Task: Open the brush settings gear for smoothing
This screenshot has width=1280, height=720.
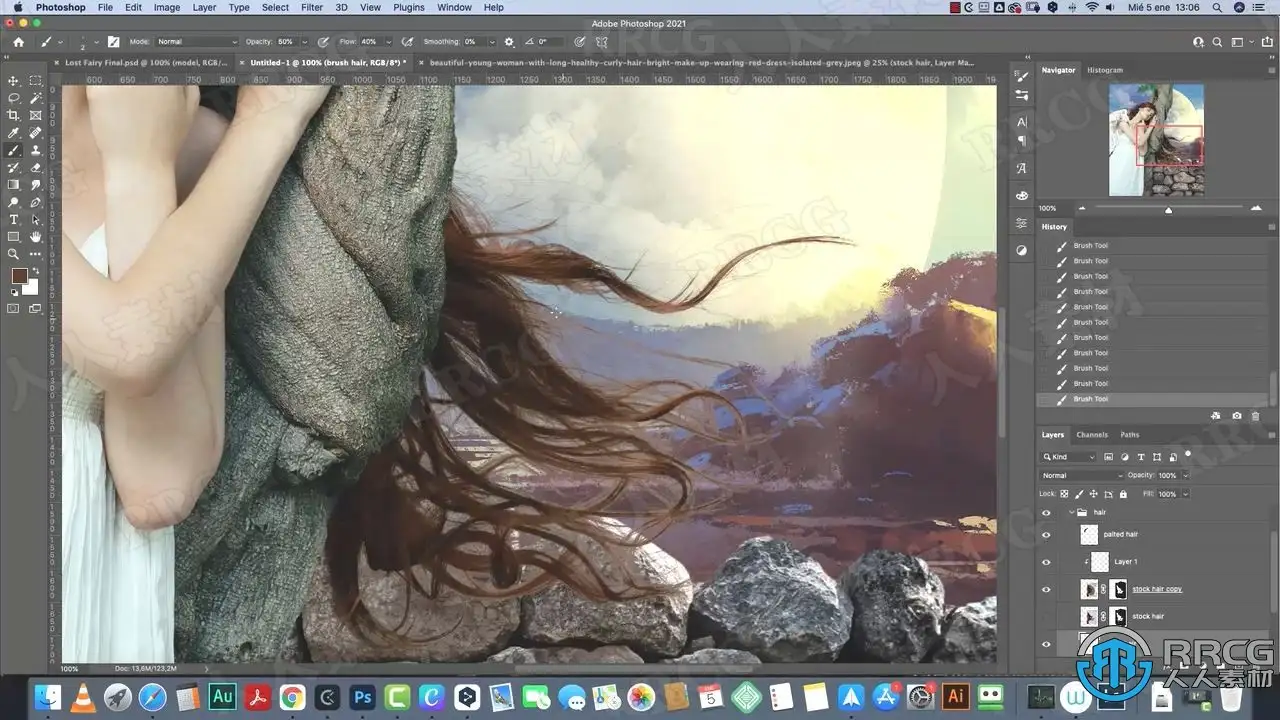Action: 509,42
